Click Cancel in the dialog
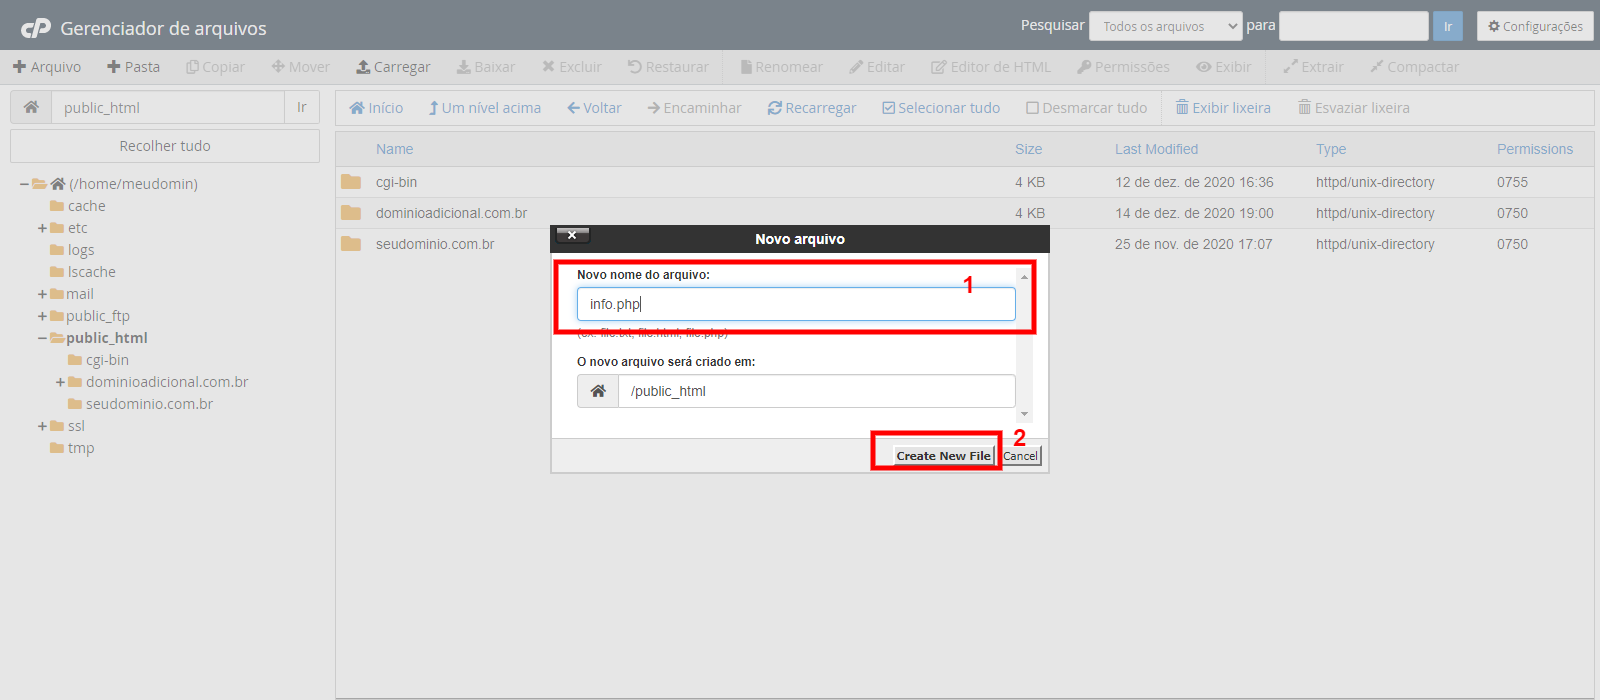This screenshot has height=700, width=1600. pos(1021,456)
